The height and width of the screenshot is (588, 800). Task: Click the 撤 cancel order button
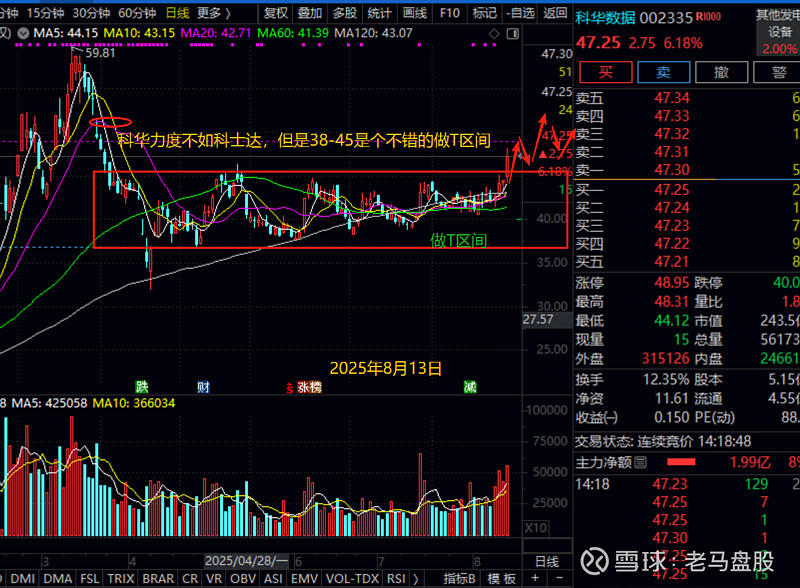tap(721, 72)
